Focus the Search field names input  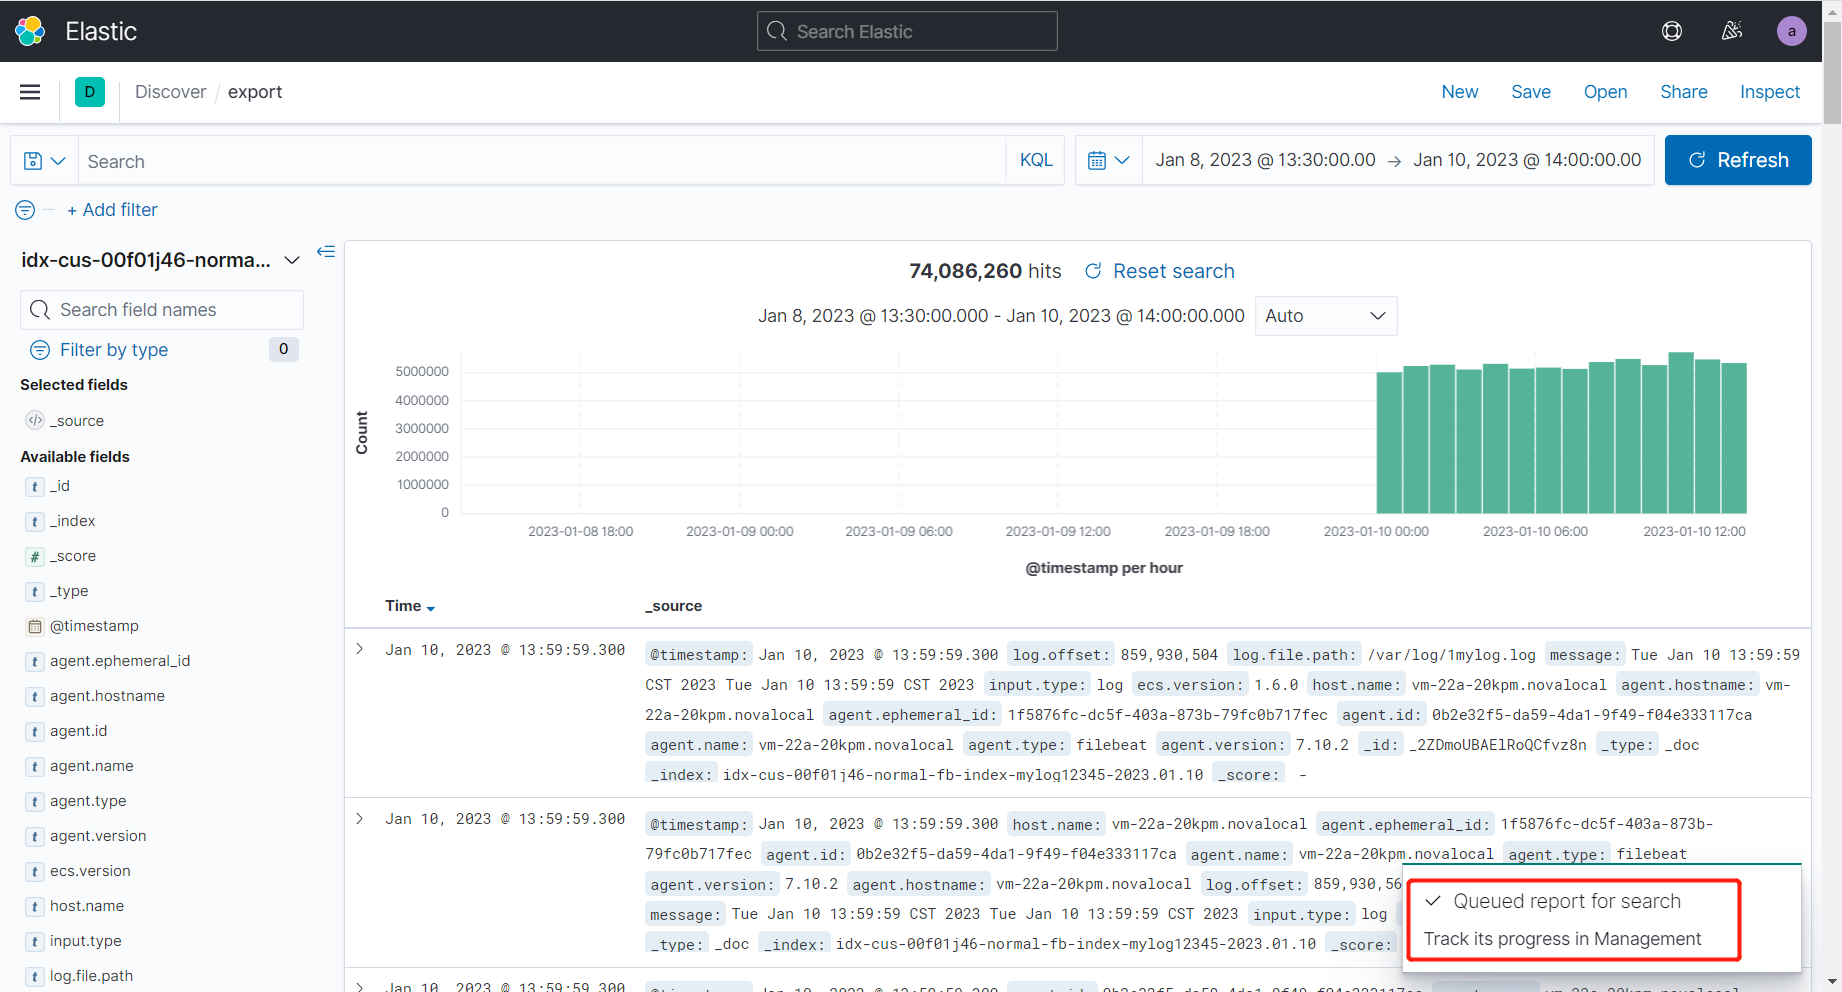click(162, 310)
